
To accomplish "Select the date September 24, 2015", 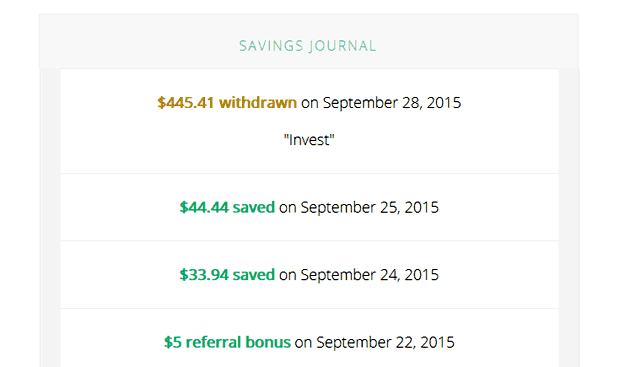I will point(370,275).
